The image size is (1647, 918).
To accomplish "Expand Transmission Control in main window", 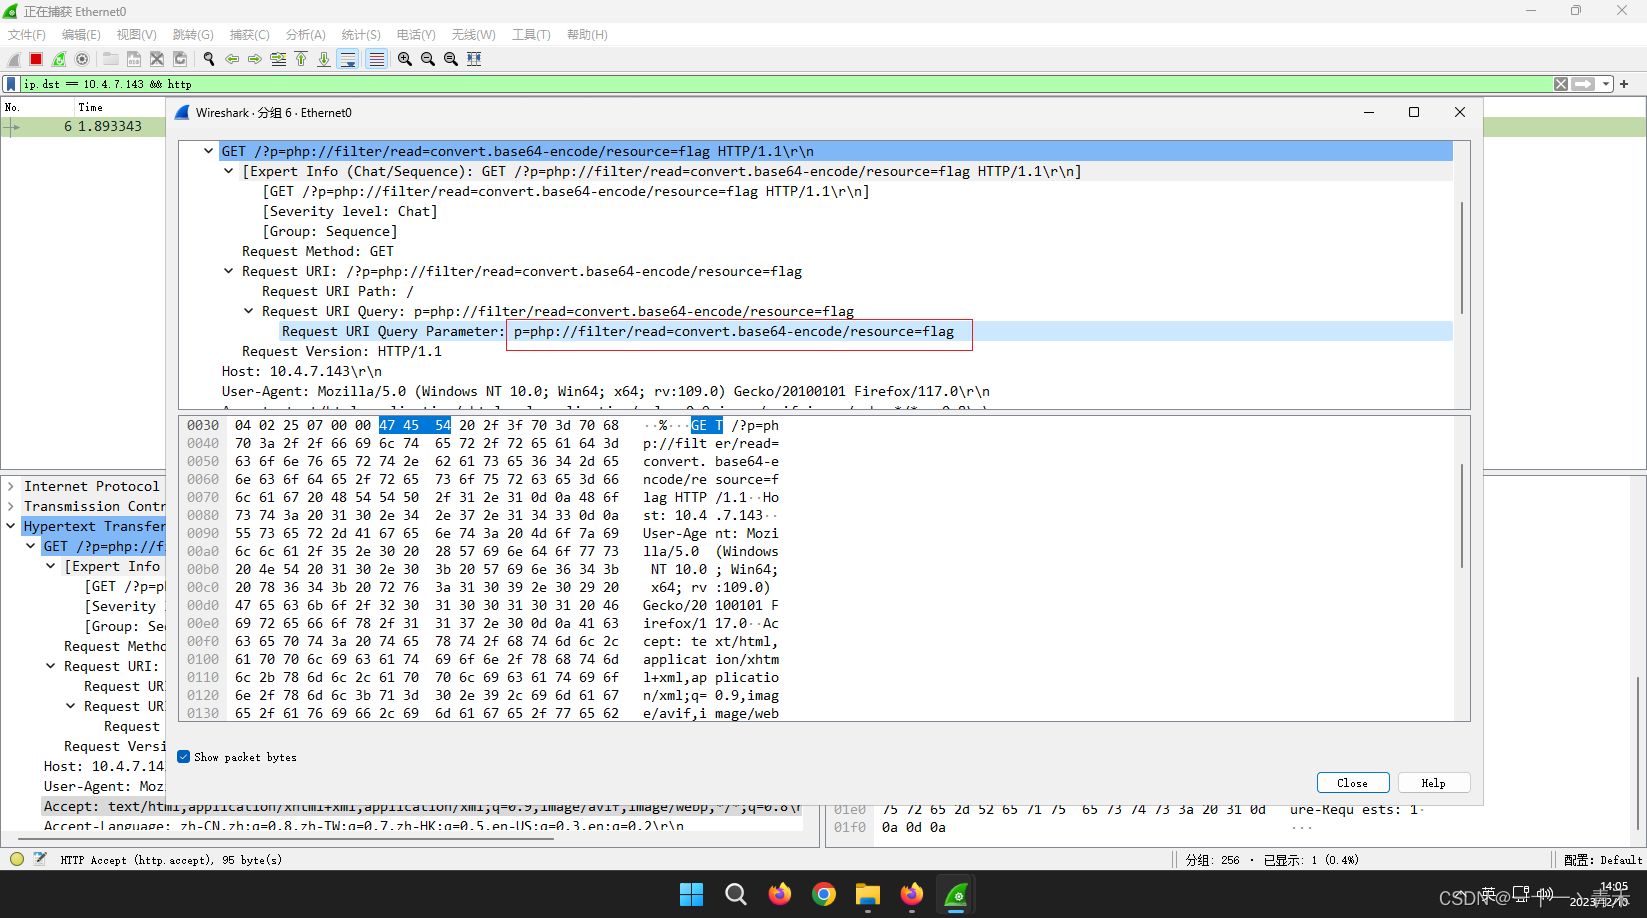I will (x=11, y=506).
